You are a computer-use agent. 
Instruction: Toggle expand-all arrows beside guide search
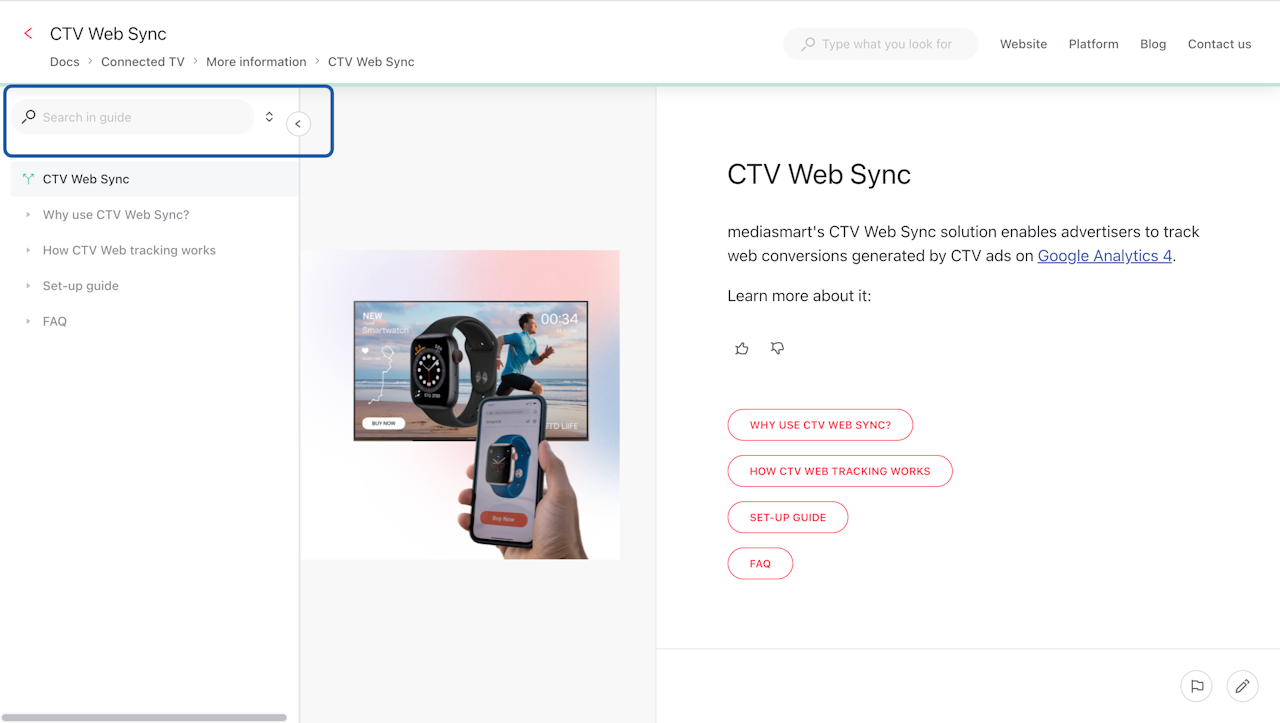tap(269, 117)
